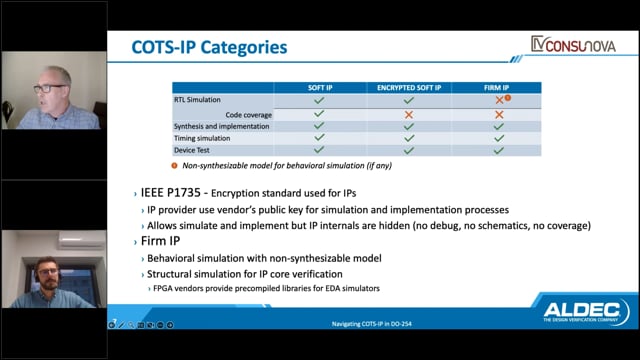Go to the previous slide arrow icon
The height and width of the screenshot is (360, 640).
111,325
